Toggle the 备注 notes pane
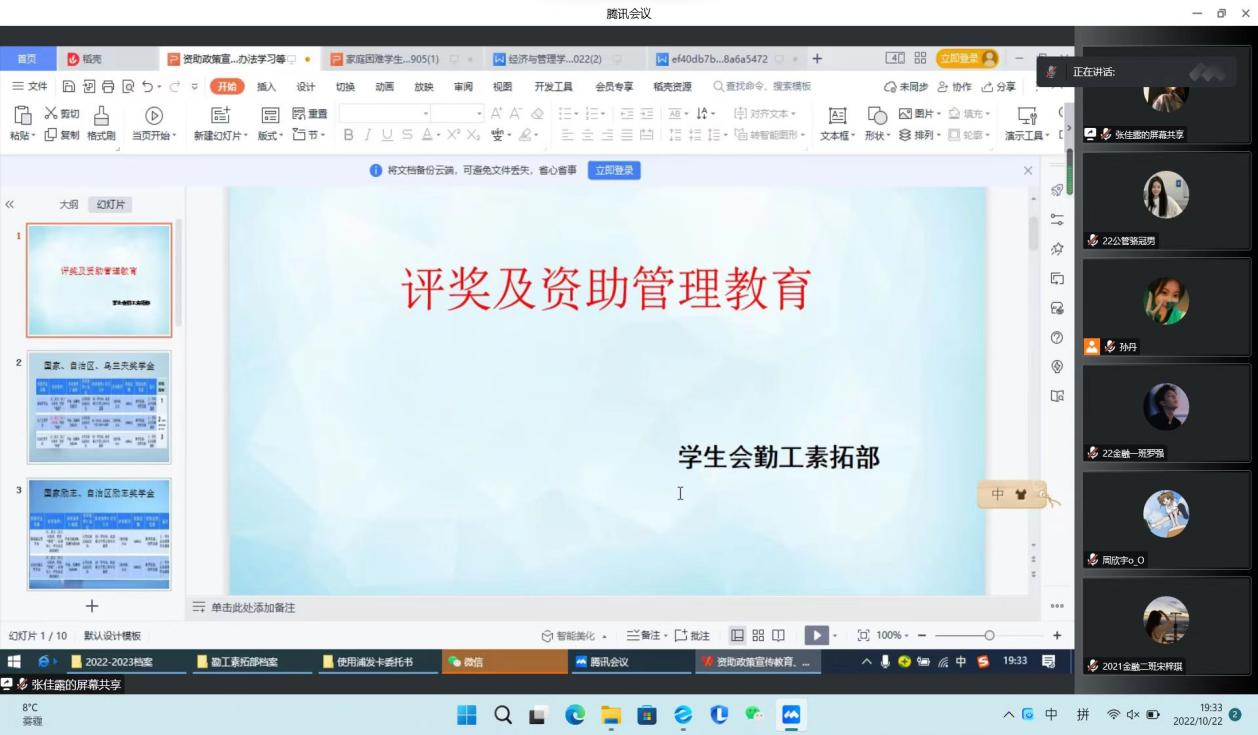 tap(644, 635)
